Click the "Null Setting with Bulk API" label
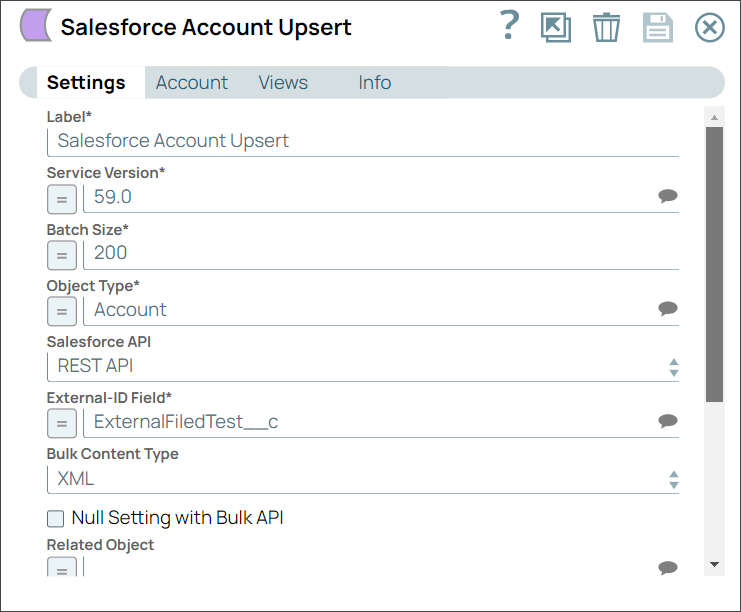 [177, 518]
